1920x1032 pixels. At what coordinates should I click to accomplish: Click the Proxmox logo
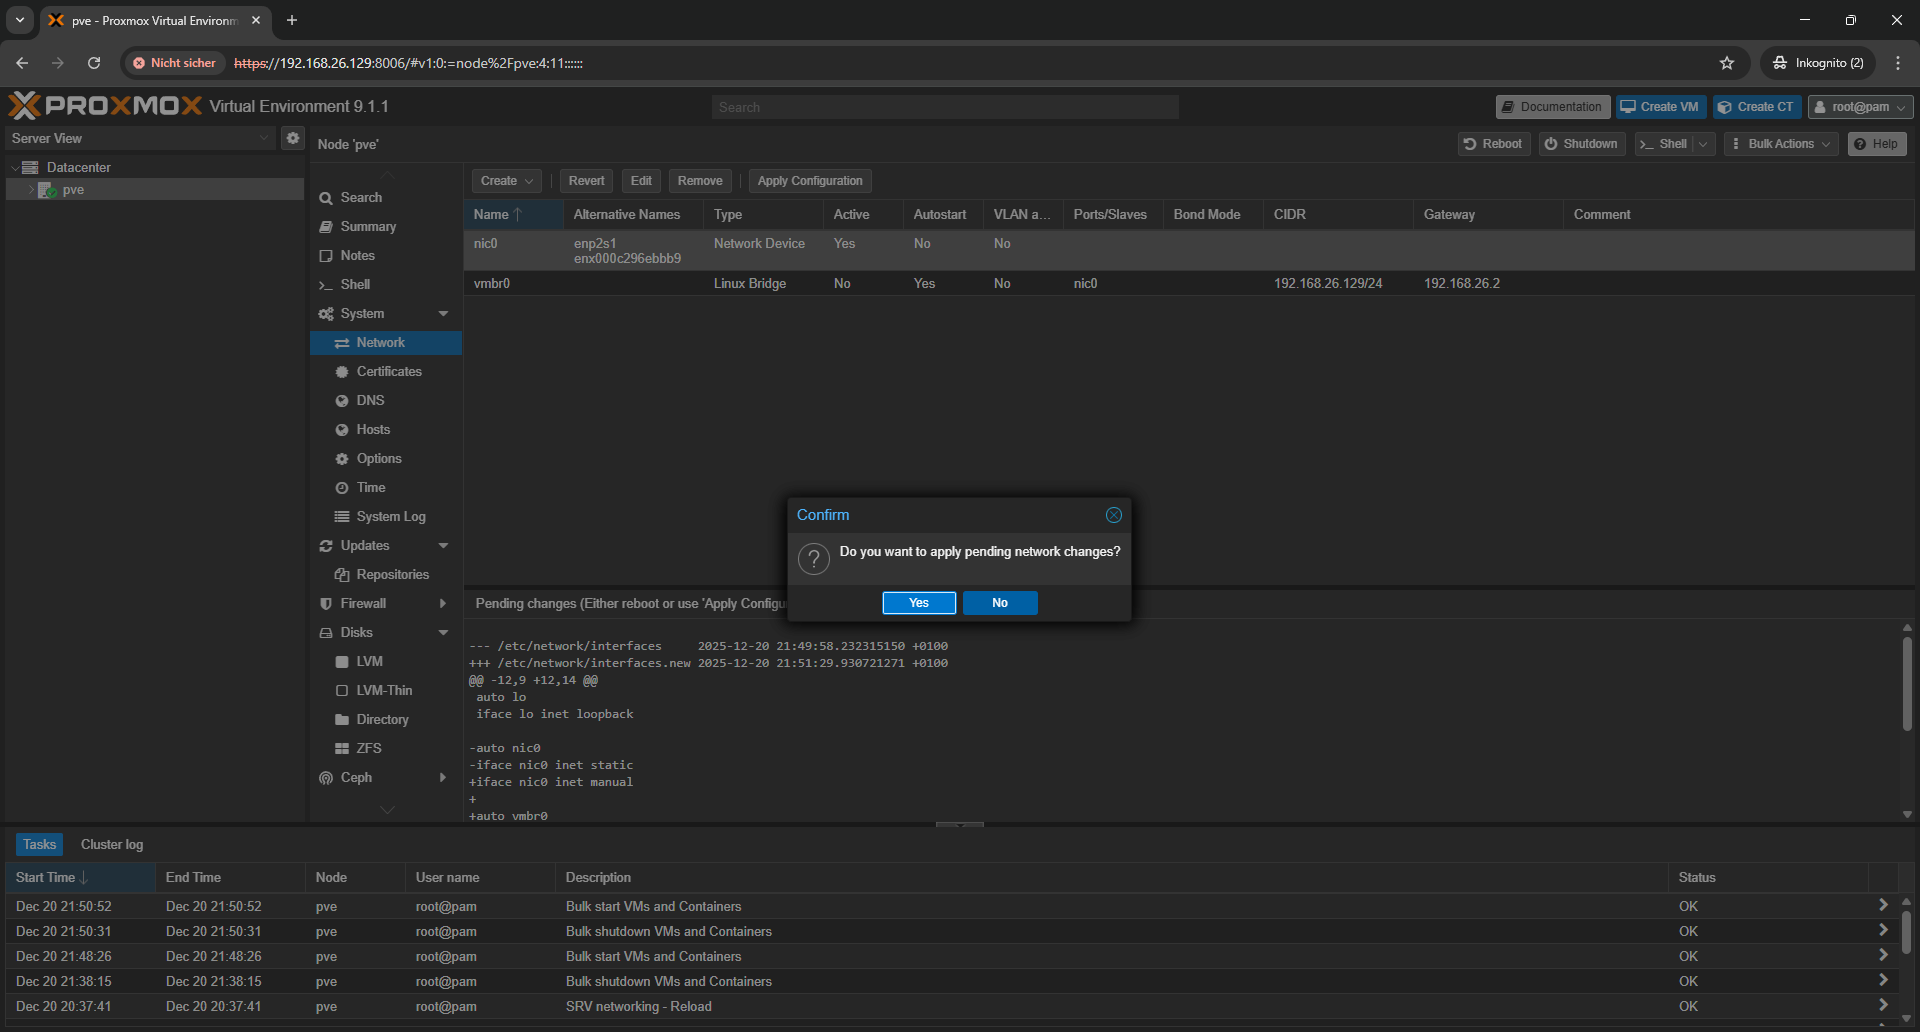click(105, 106)
